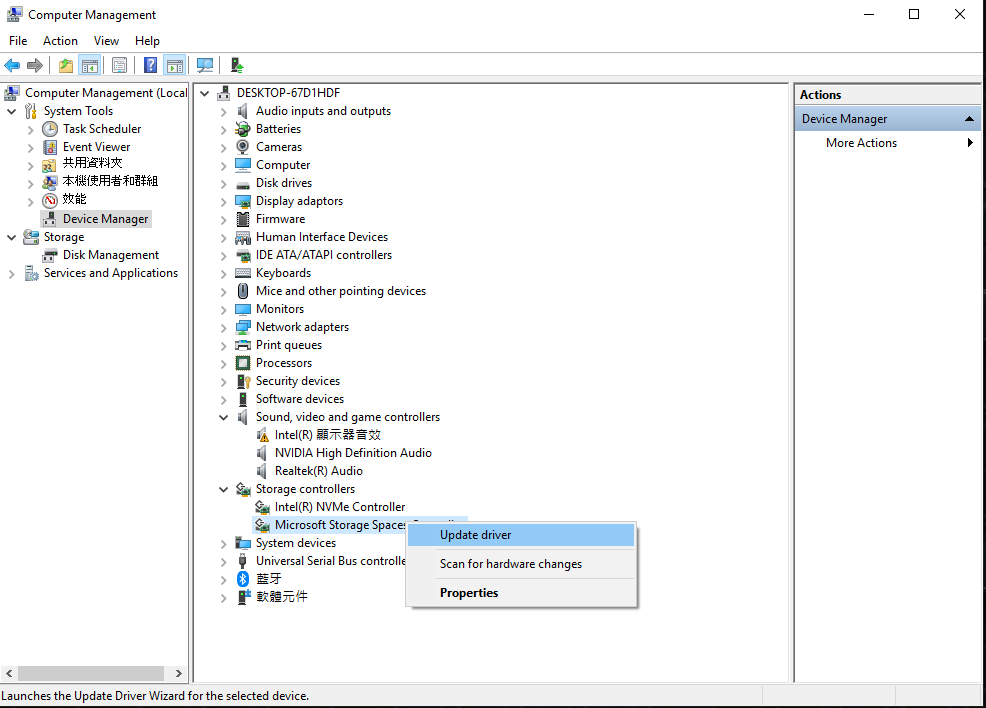Click the Update device driver toolbar icon
The width and height of the screenshot is (986, 708).
237,66
